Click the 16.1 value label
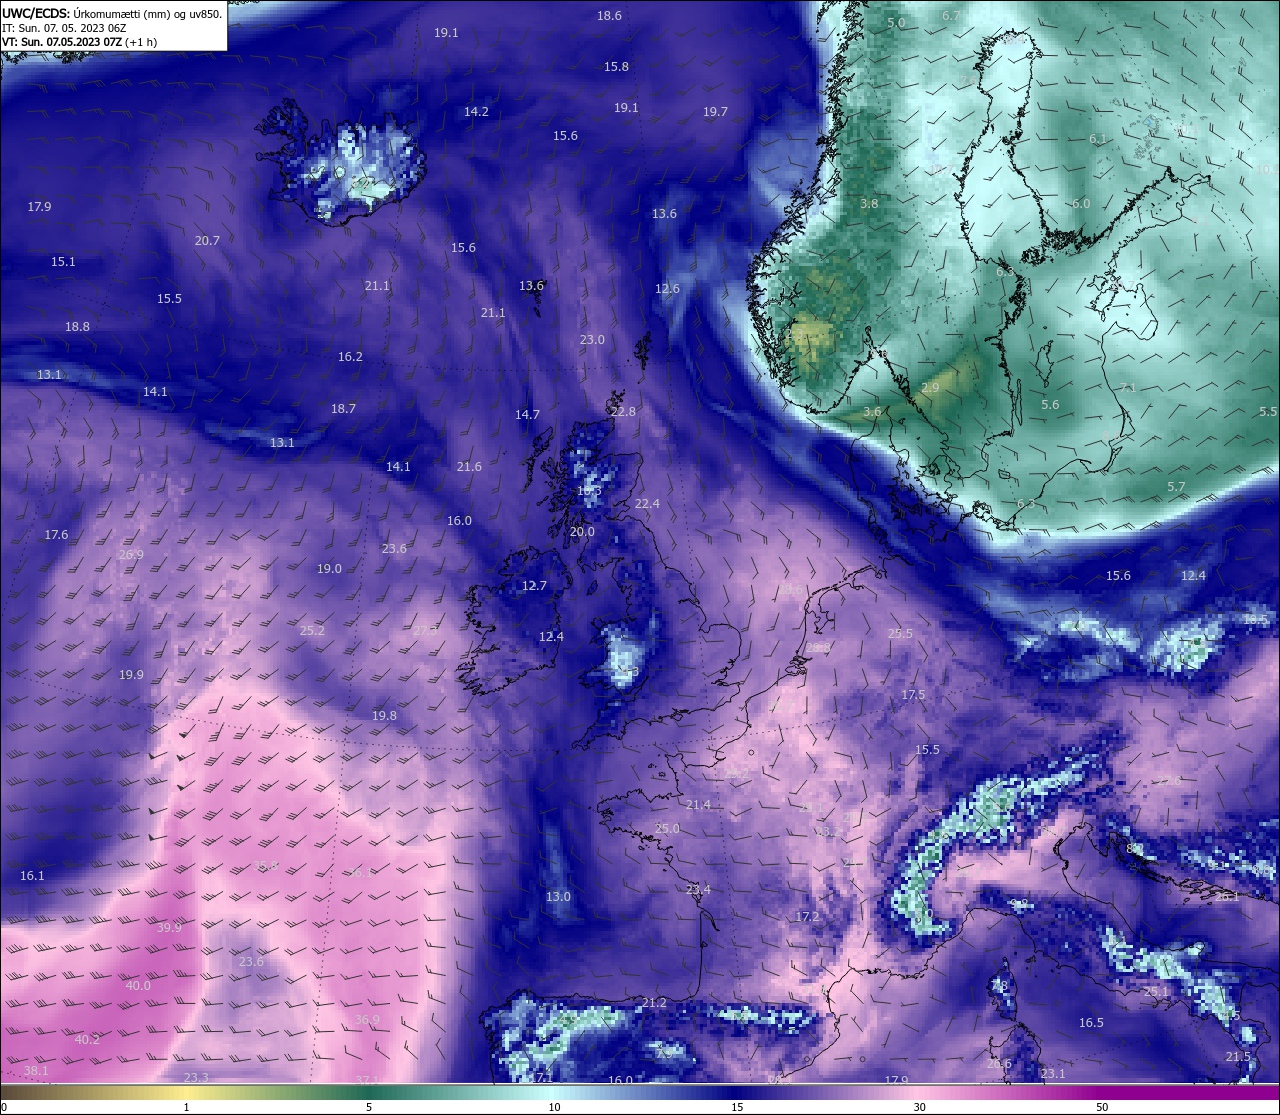The height and width of the screenshot is (1115, 1280). 32,876
